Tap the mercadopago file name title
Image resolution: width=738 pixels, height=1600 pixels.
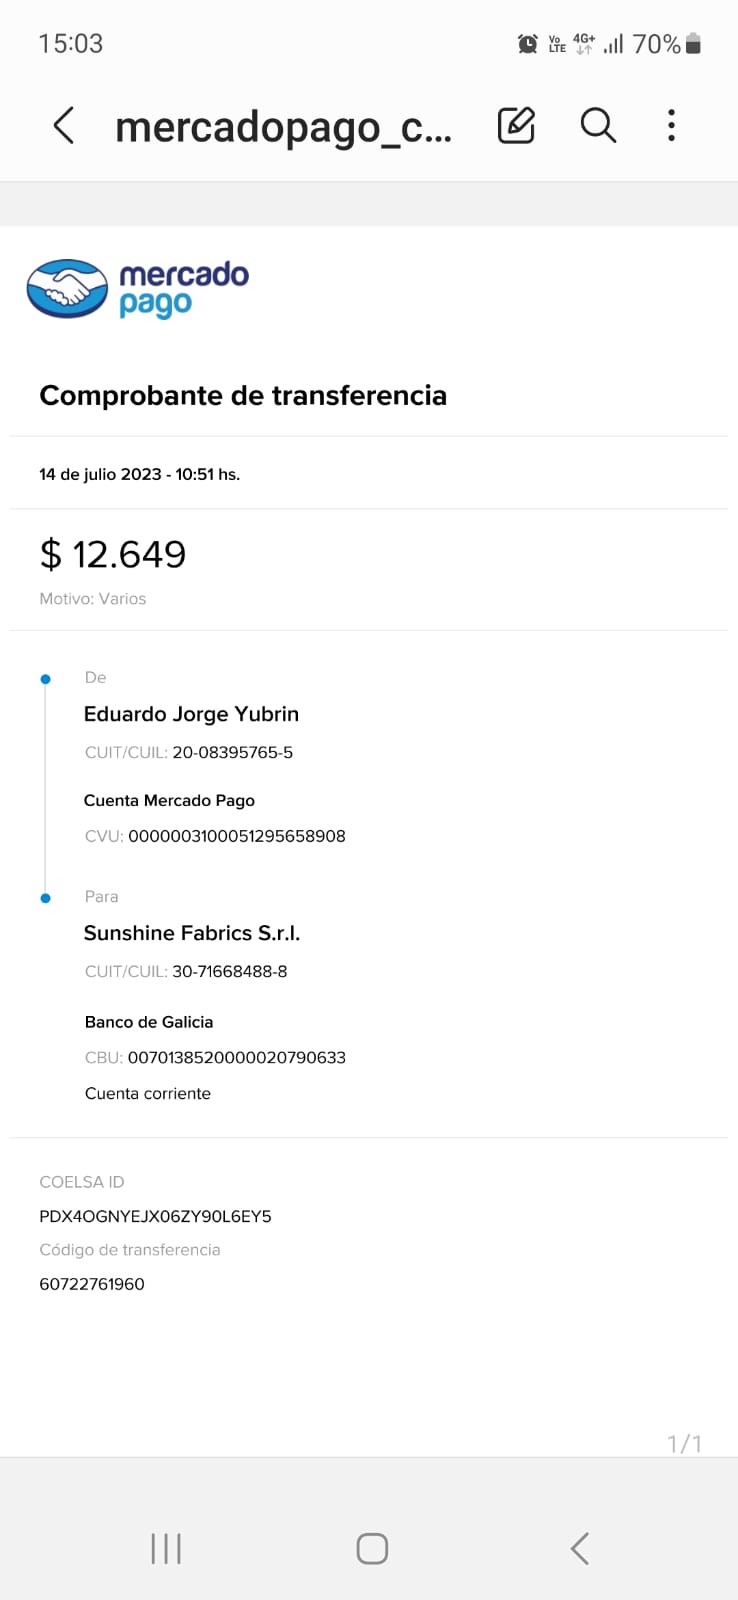coord(283,127)
